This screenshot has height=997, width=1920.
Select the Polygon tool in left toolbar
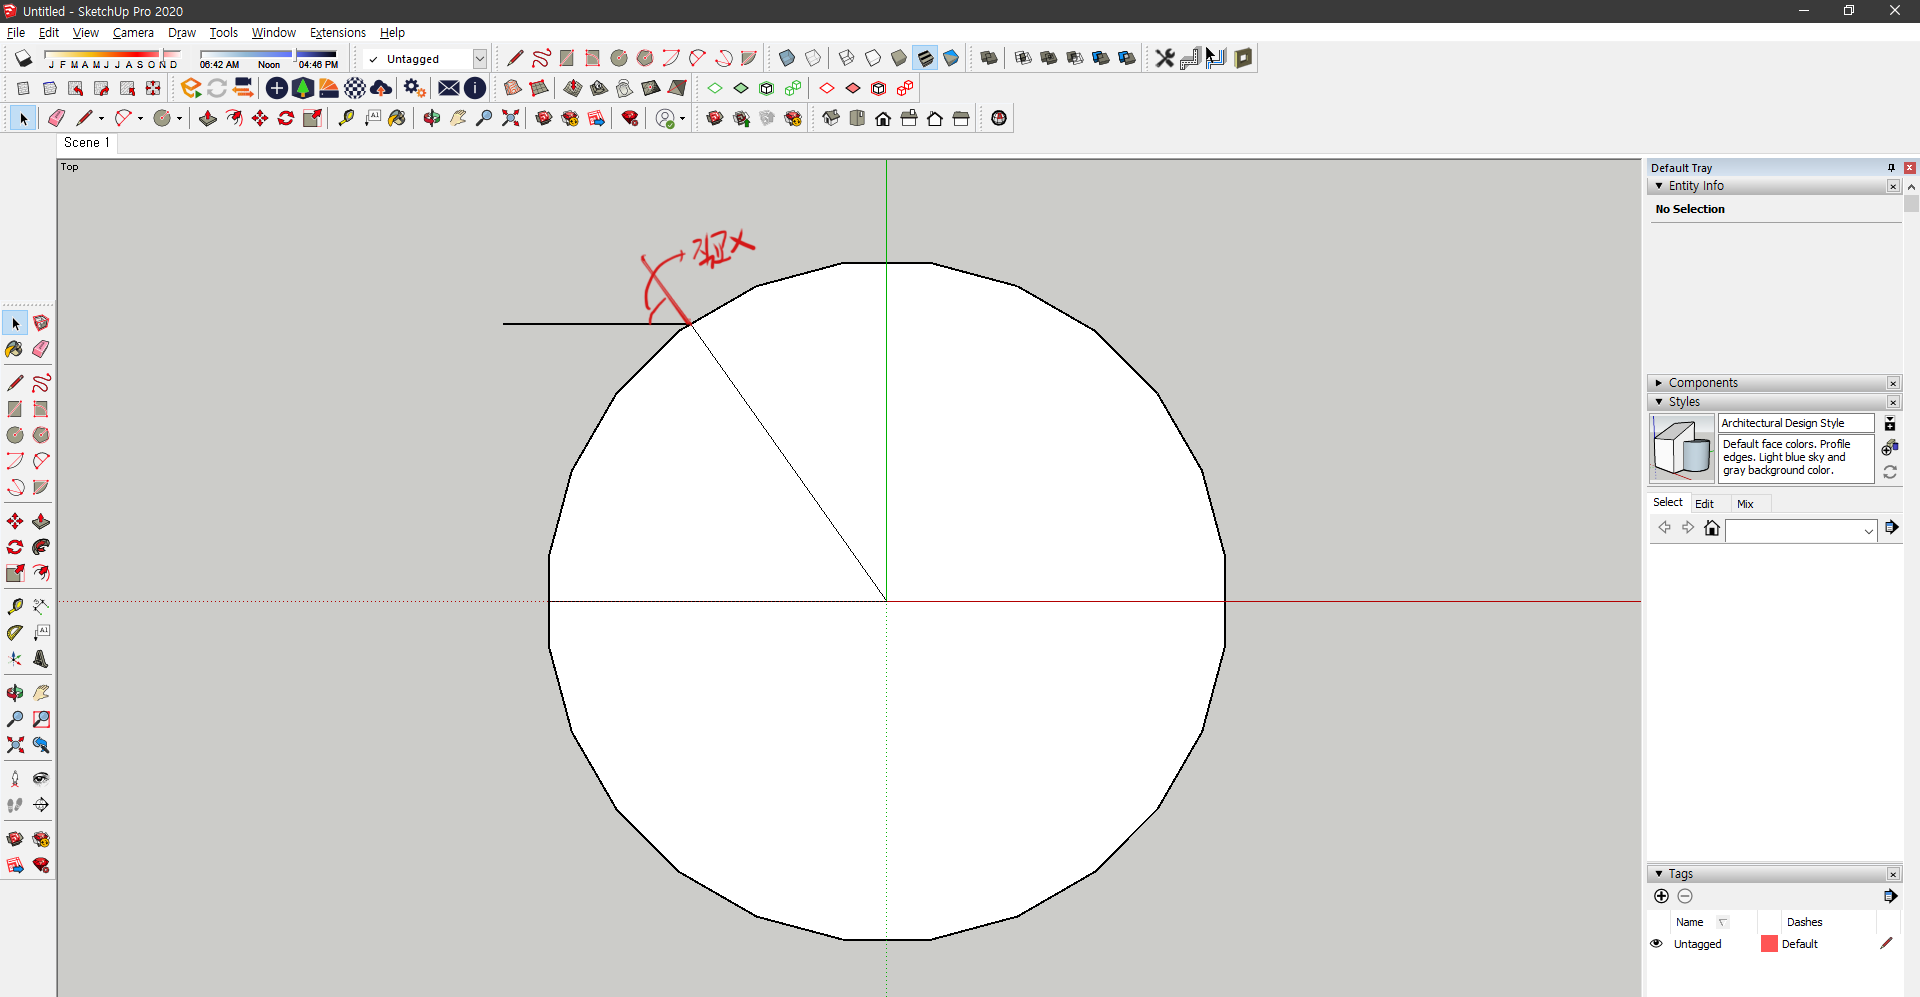(41, 435)
